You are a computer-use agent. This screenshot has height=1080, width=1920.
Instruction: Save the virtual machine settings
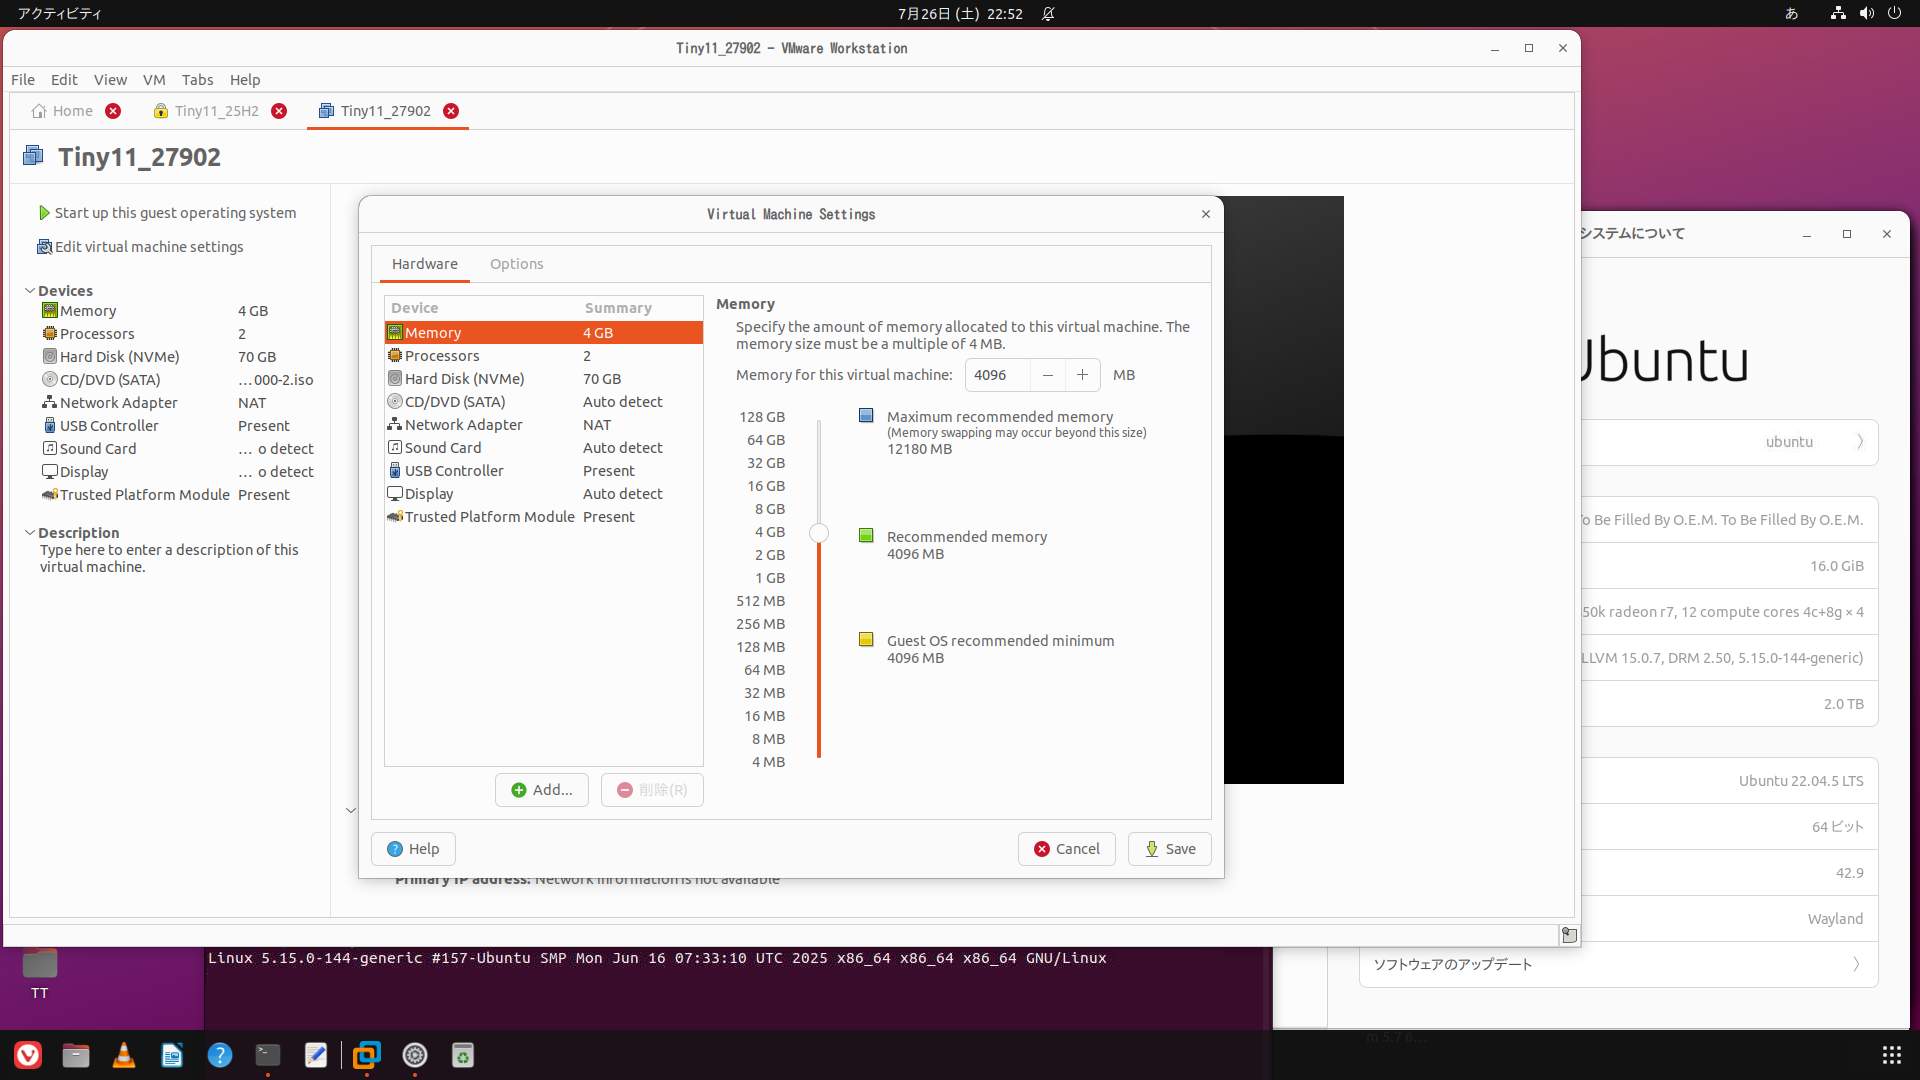1169,849
